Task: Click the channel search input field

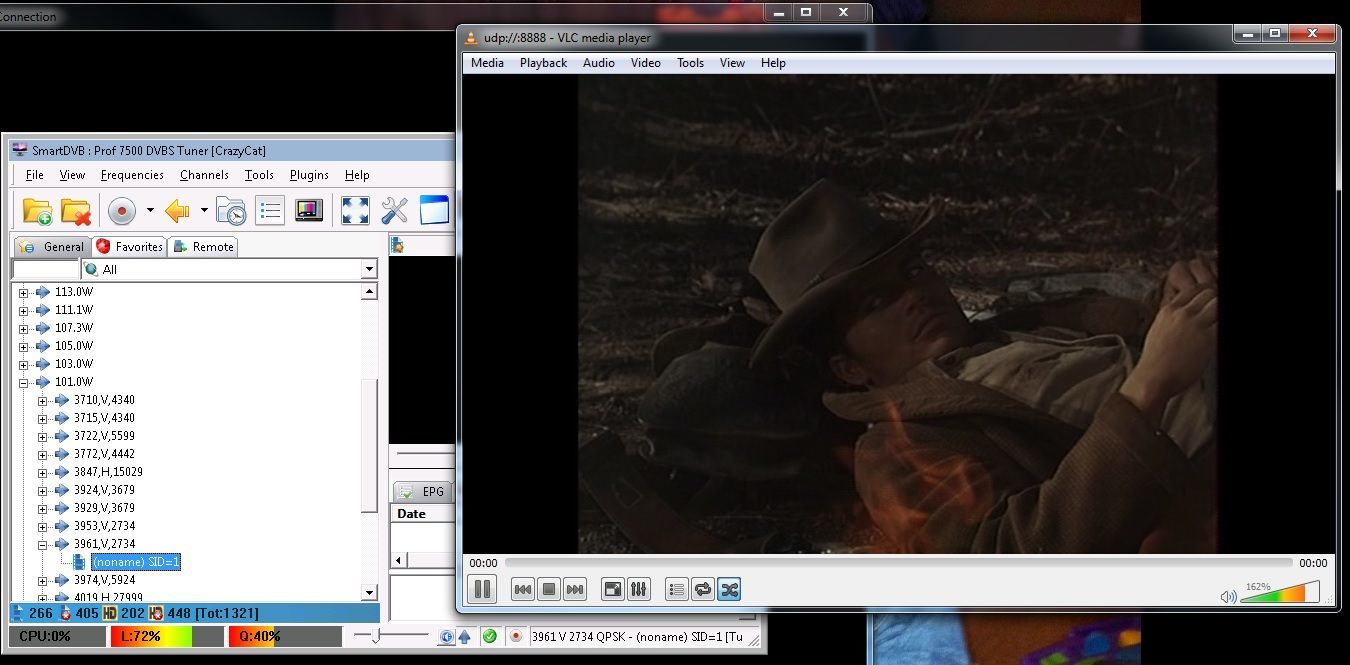Action: click(x=45, y=269)
